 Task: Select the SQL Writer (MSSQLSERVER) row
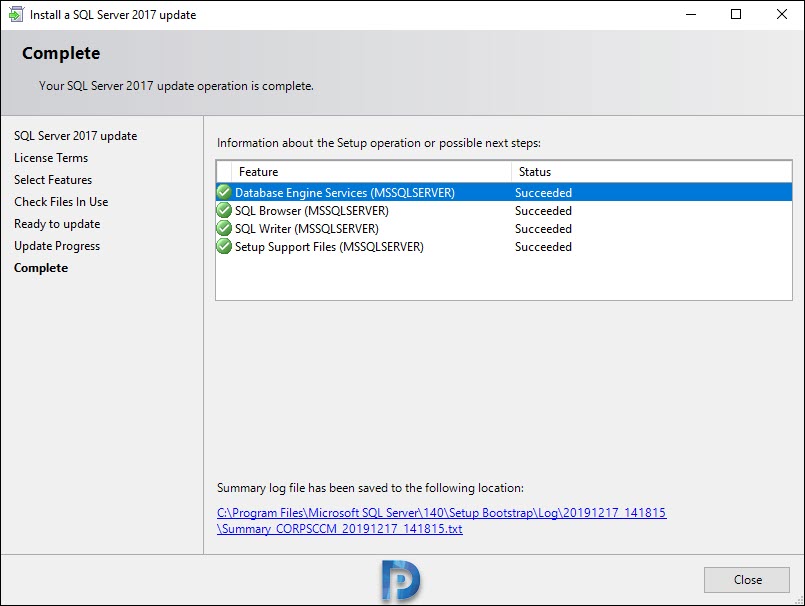(504, 229)
